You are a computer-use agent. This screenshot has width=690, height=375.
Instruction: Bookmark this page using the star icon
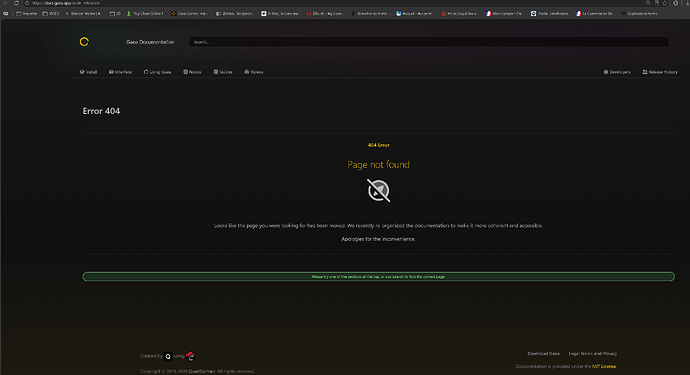click(665, 3)
